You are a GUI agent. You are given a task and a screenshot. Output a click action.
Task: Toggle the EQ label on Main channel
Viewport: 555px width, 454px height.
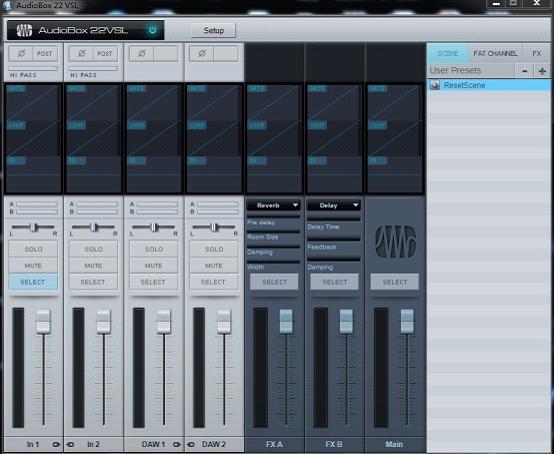(x=377, y=161)
